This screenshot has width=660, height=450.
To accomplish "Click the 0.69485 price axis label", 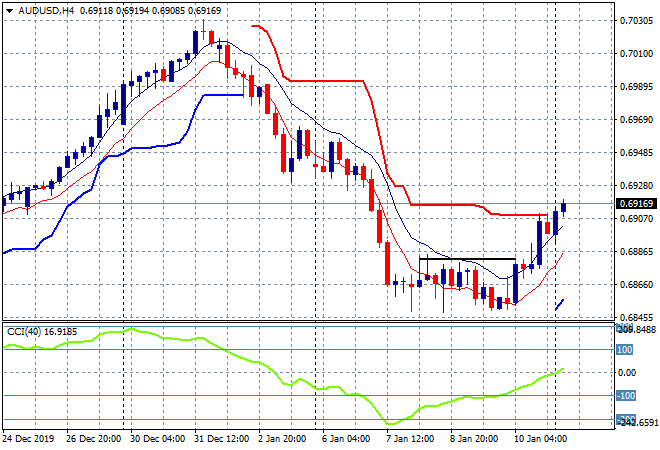I will click(636, 153).
